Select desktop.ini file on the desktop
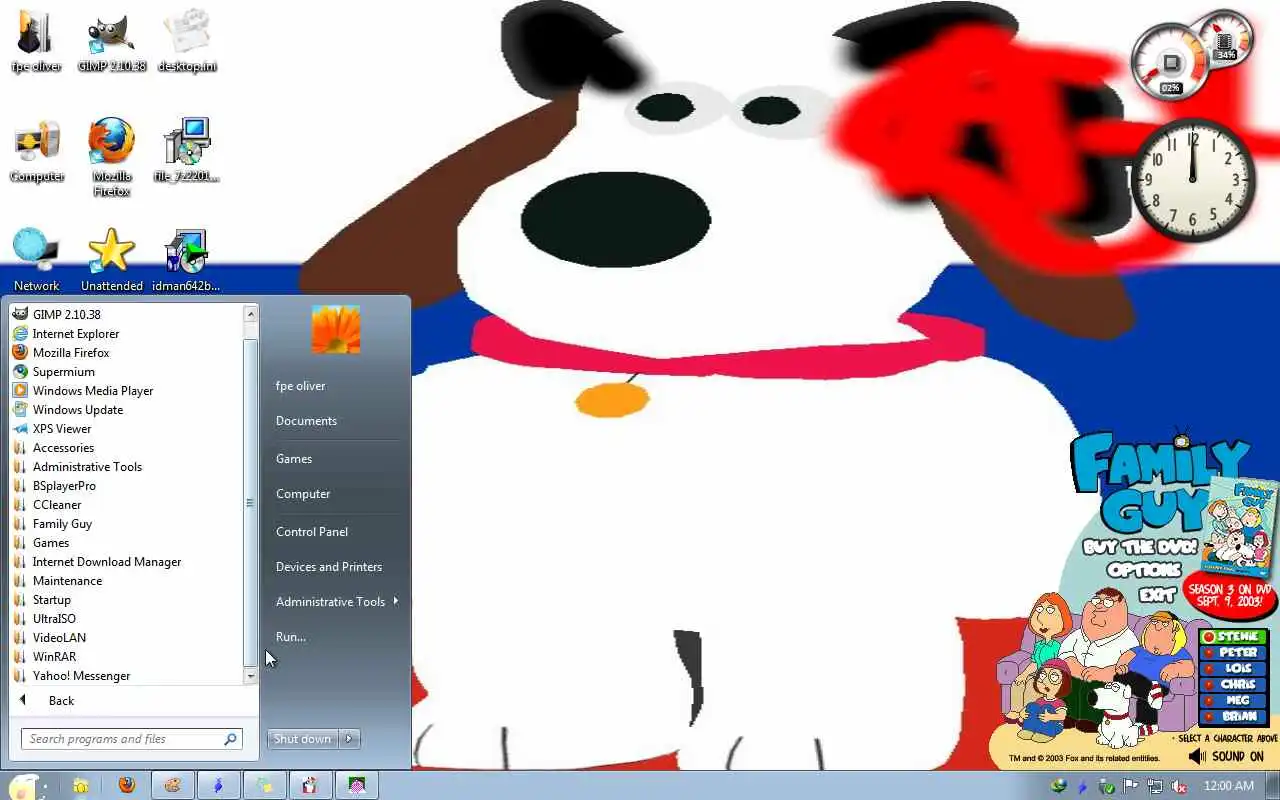Screen dimensions: 1280x800 (x=187, y=41)
